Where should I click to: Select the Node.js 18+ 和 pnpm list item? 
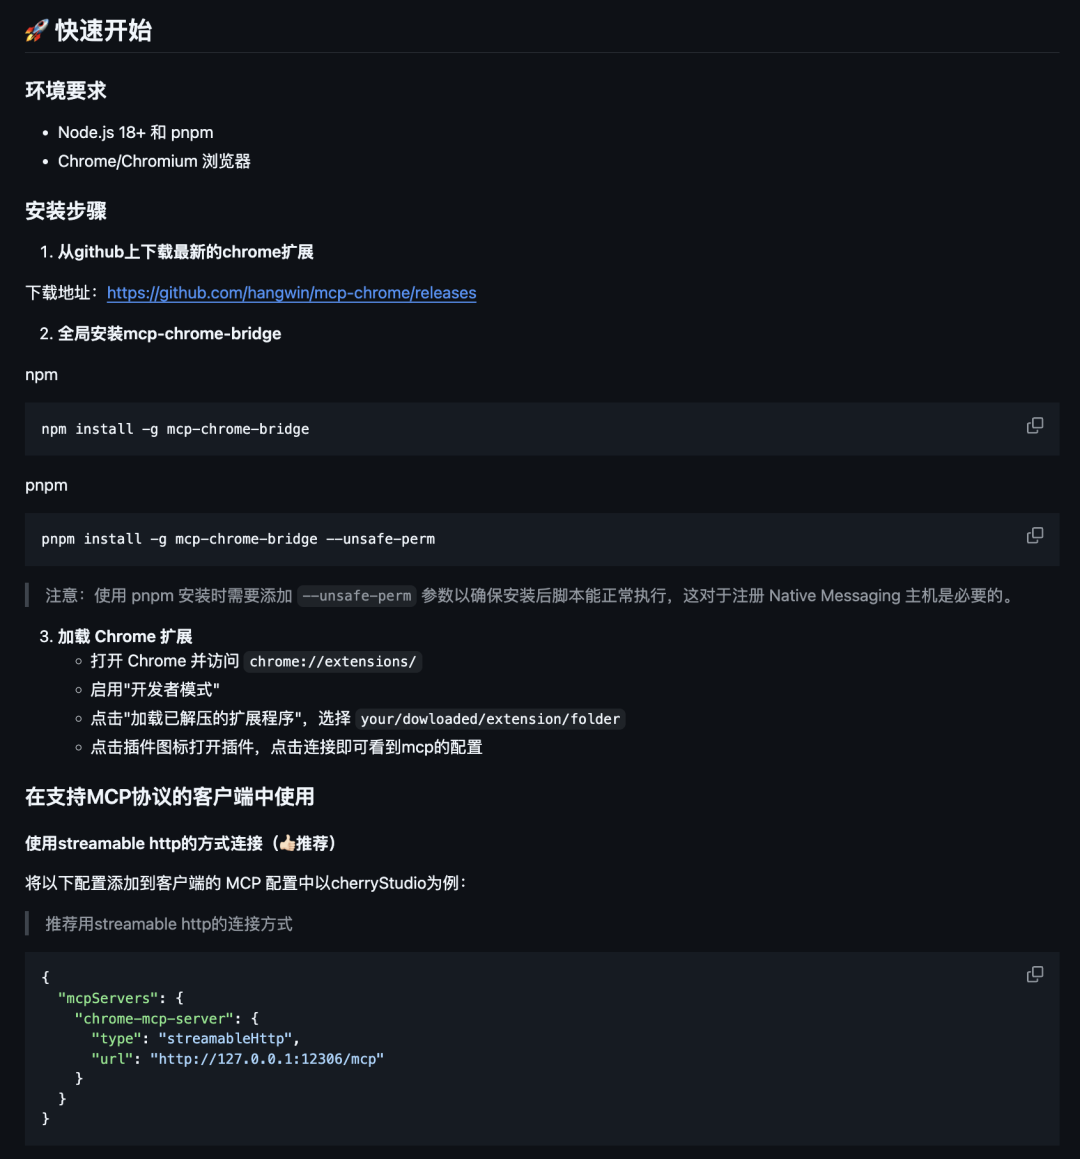[x=136, y=132]
